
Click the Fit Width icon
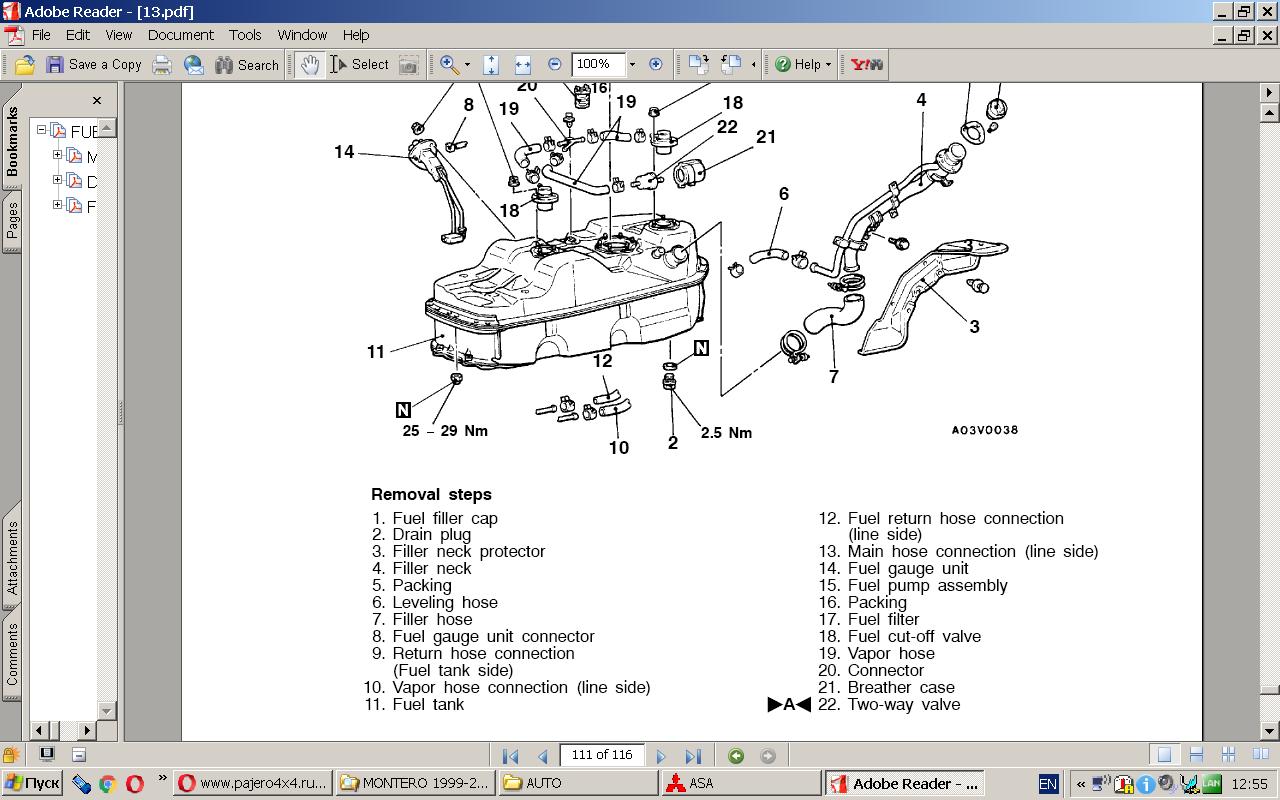522,64
